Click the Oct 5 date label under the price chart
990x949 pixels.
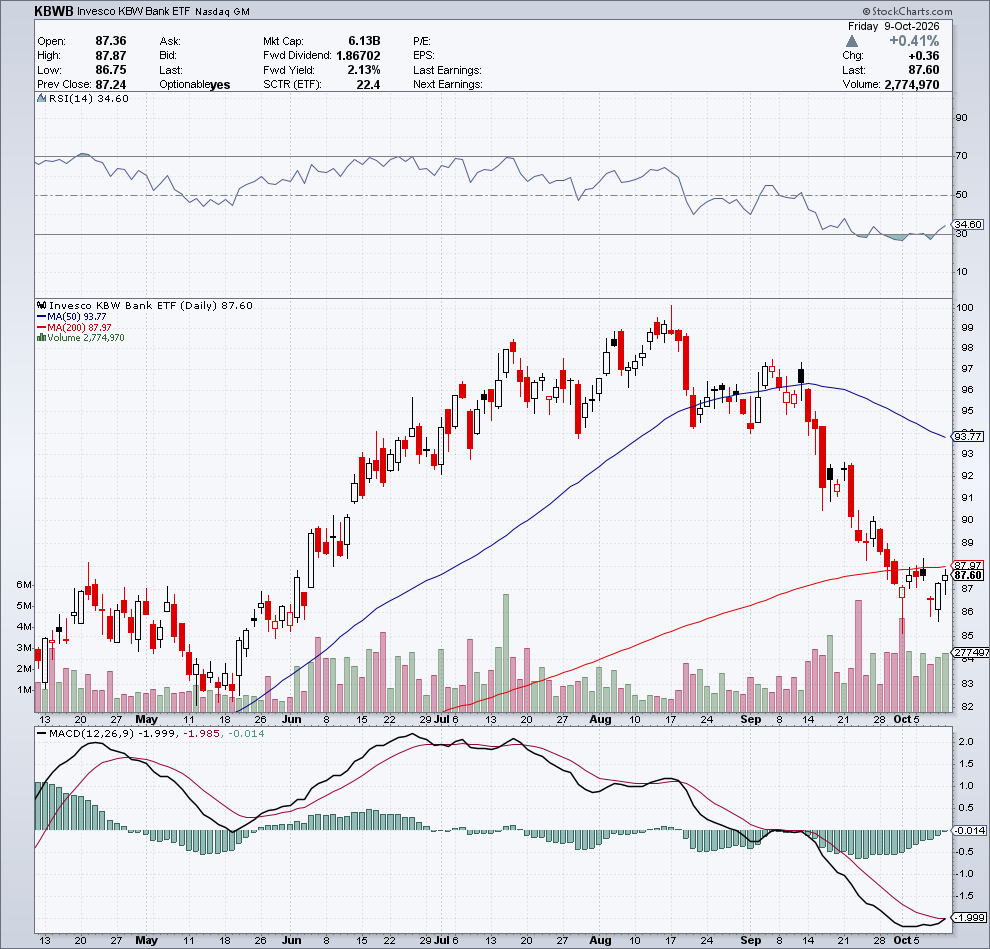tap(907, 719)
